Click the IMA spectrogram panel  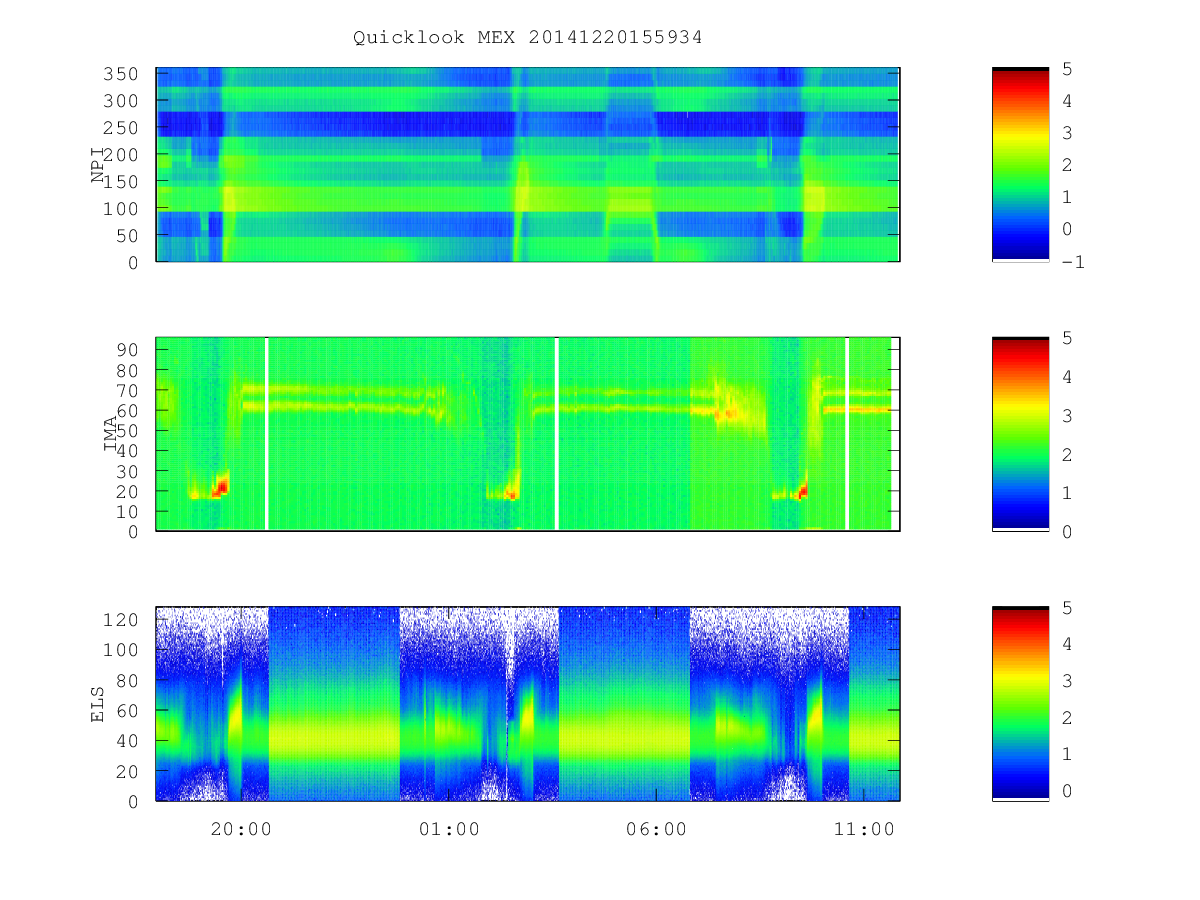pyautogui.click(x=528, y=434)
